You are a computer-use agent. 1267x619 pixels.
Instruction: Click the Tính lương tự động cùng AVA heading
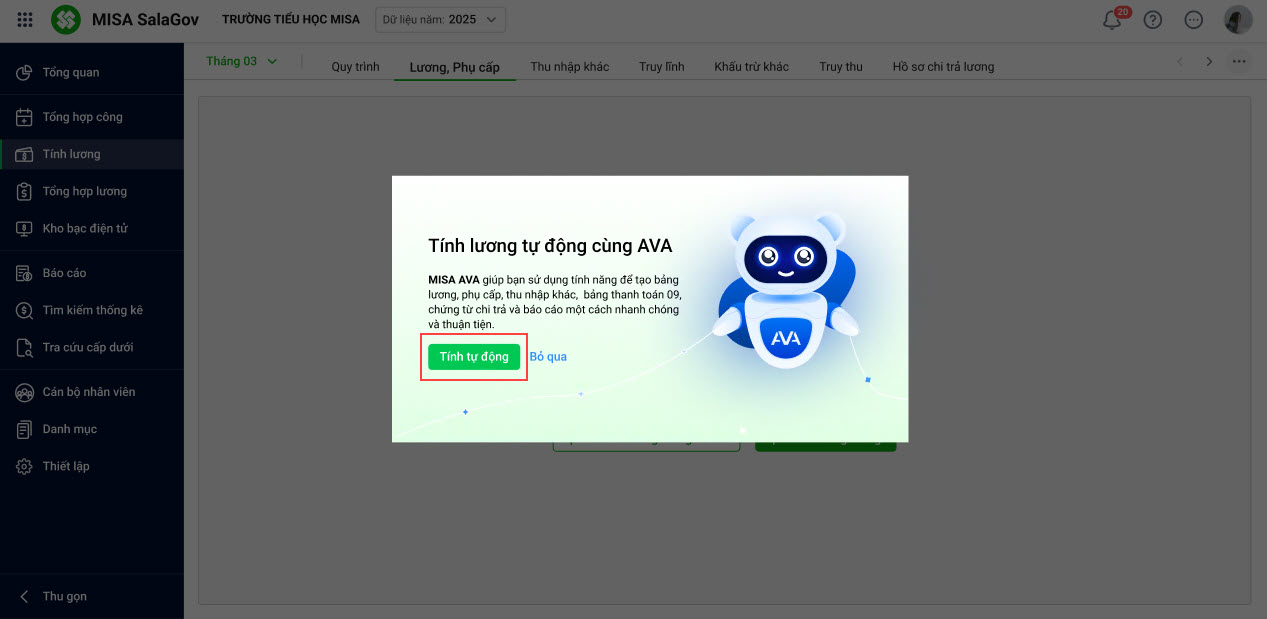[x=550, y=246]
